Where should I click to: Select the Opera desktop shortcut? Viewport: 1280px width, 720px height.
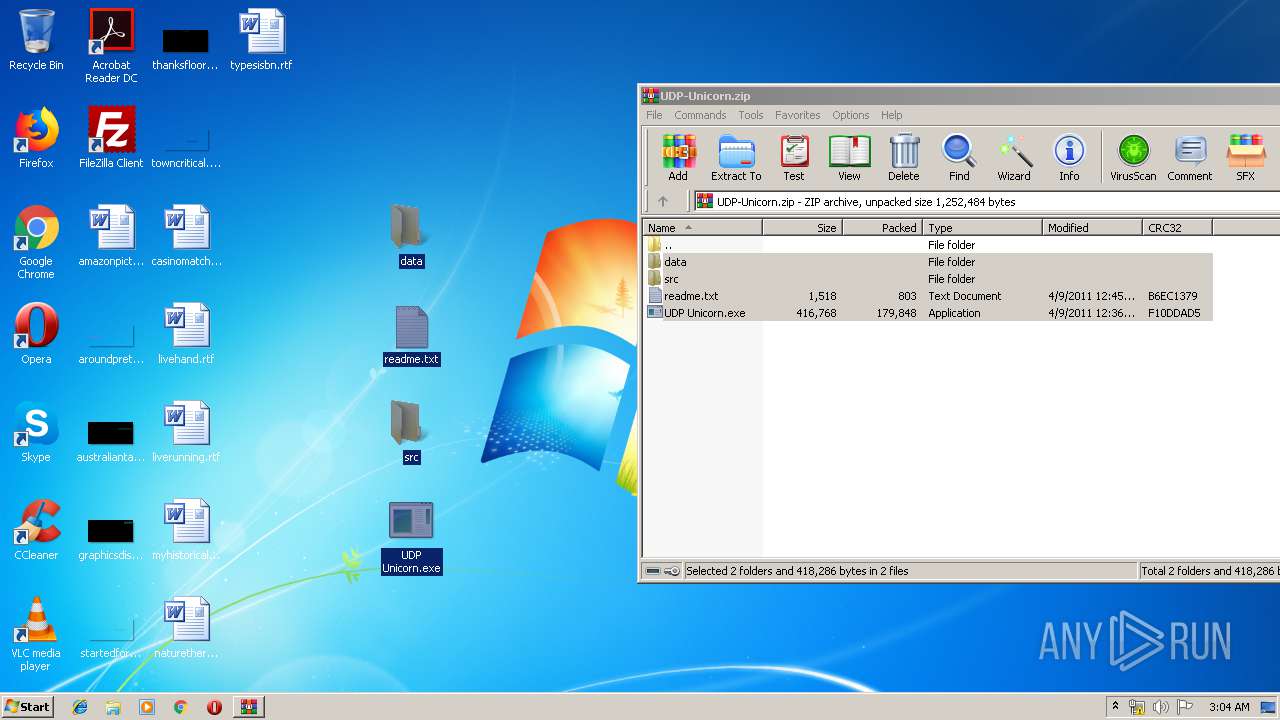(36, 334)
